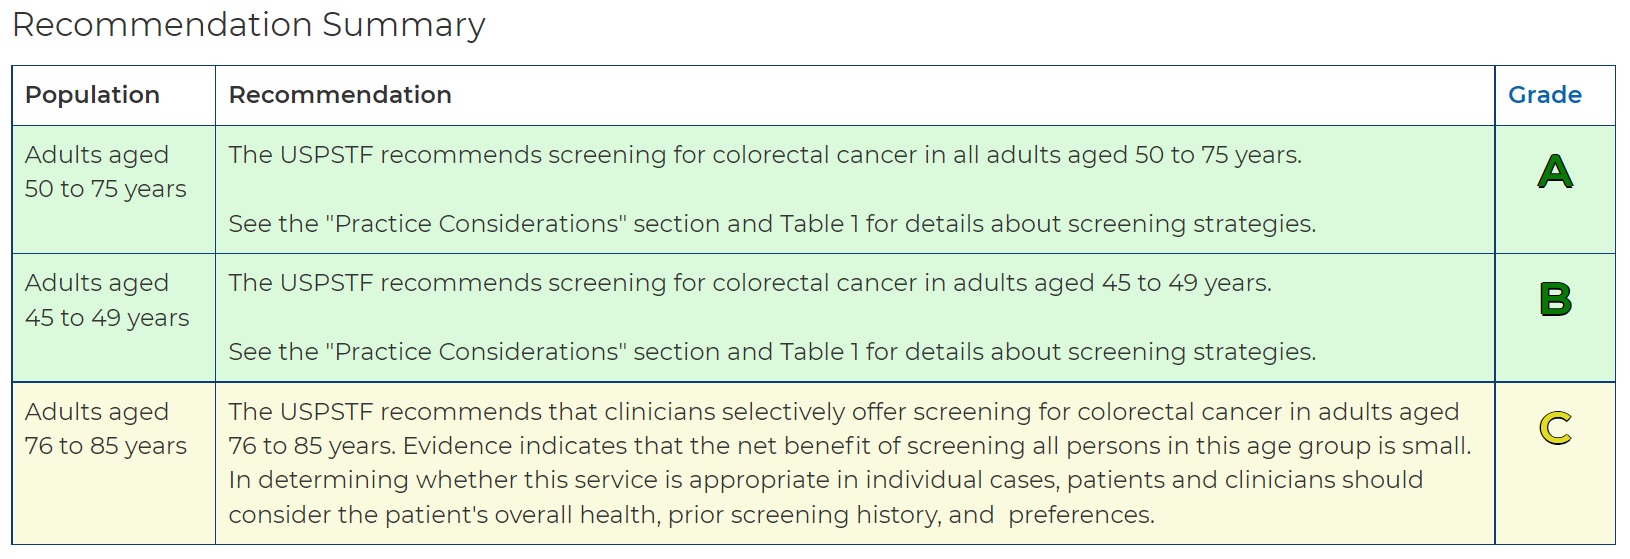
Task: Click the Practice Considerations note in first row
Action: click(772, 224)
